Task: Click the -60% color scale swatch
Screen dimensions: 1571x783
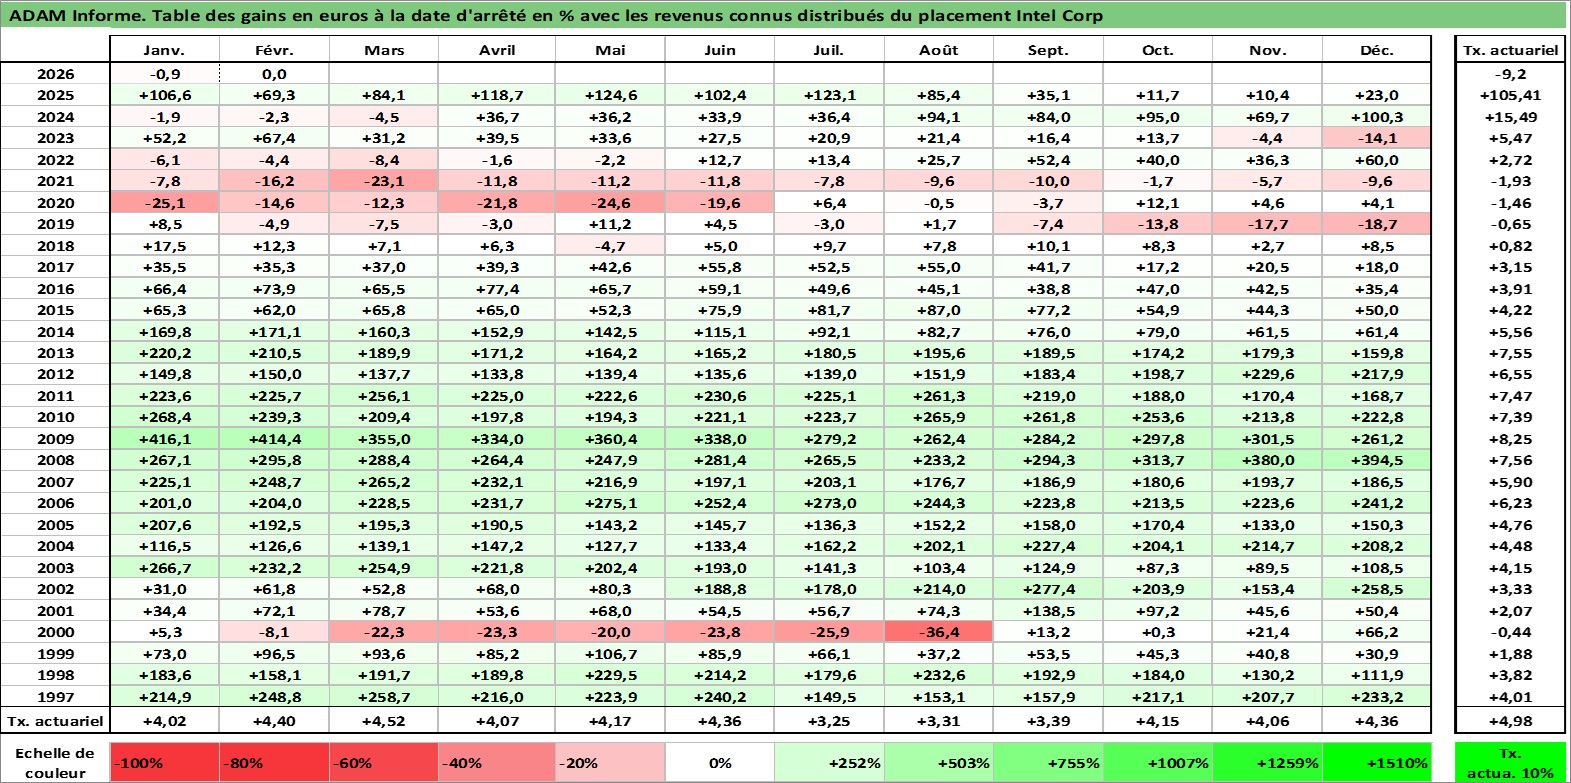Action: pyautogui.click(x=384, y=762)
